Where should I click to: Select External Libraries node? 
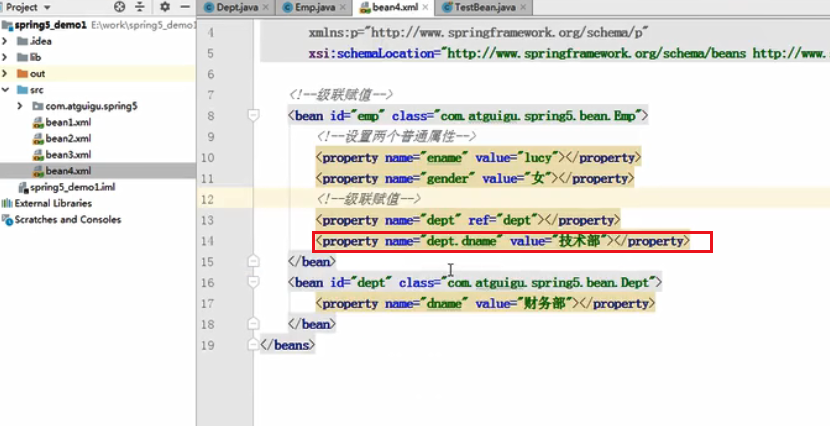pyautogui.click(x=53, y=203)
